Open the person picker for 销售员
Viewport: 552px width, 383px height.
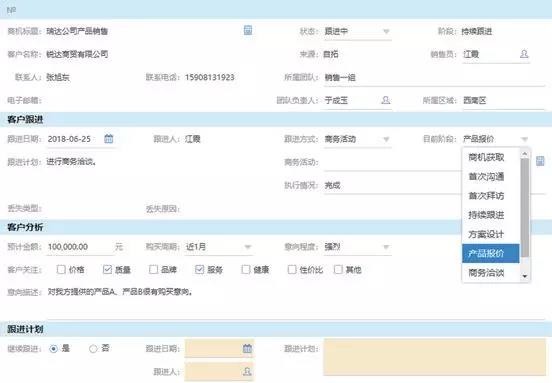pos(524,54)
